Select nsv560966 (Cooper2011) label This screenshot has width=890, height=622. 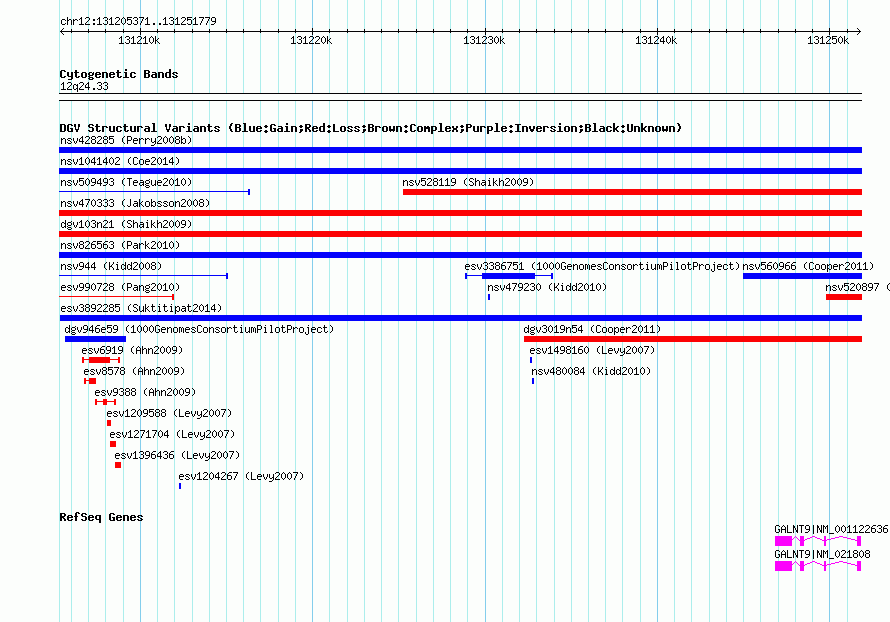point(808,266)
